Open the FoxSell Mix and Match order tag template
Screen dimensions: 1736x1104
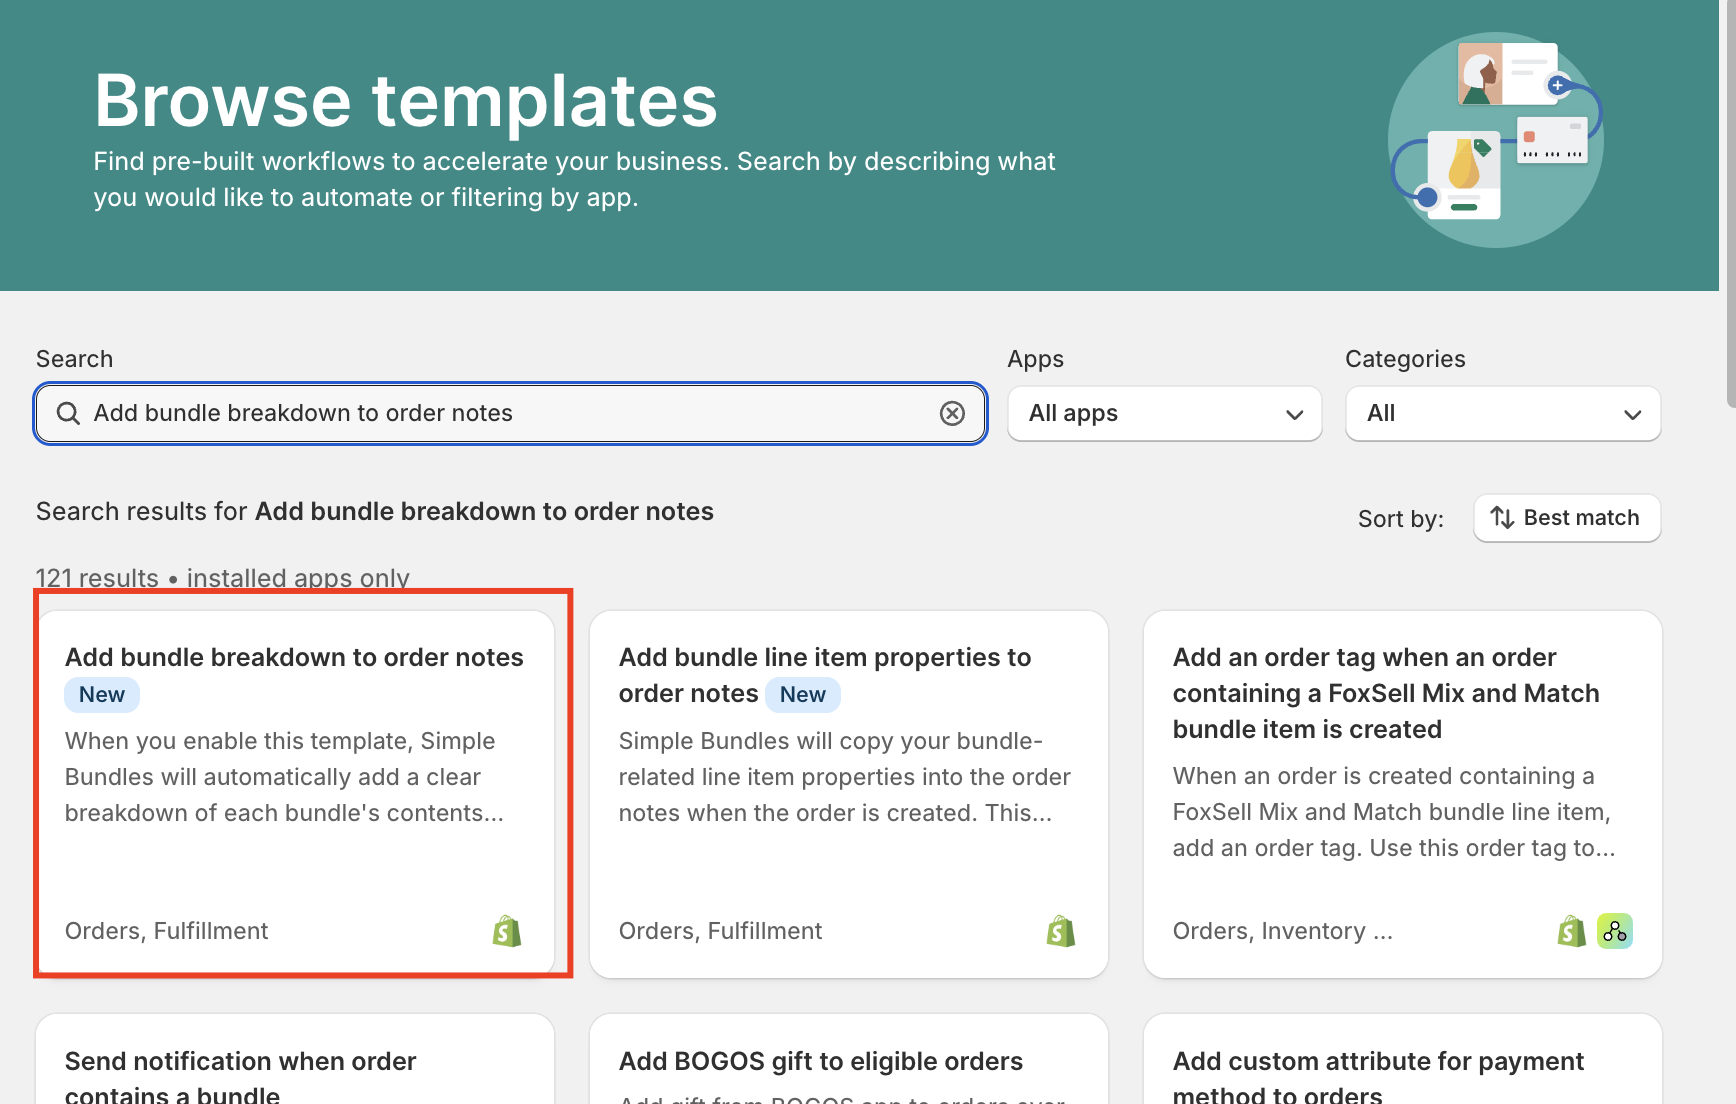tap(1403, 794)
